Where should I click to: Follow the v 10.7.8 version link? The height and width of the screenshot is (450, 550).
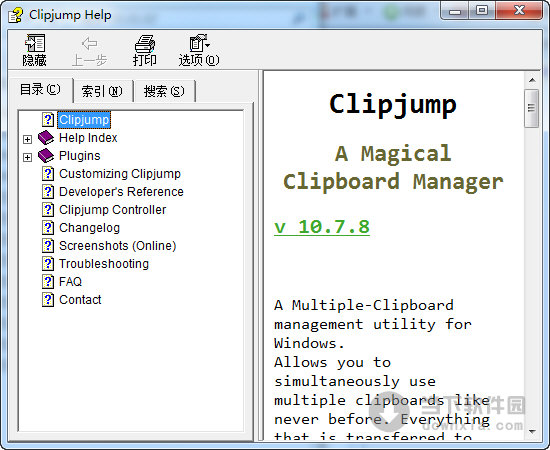tap(322, 227)
